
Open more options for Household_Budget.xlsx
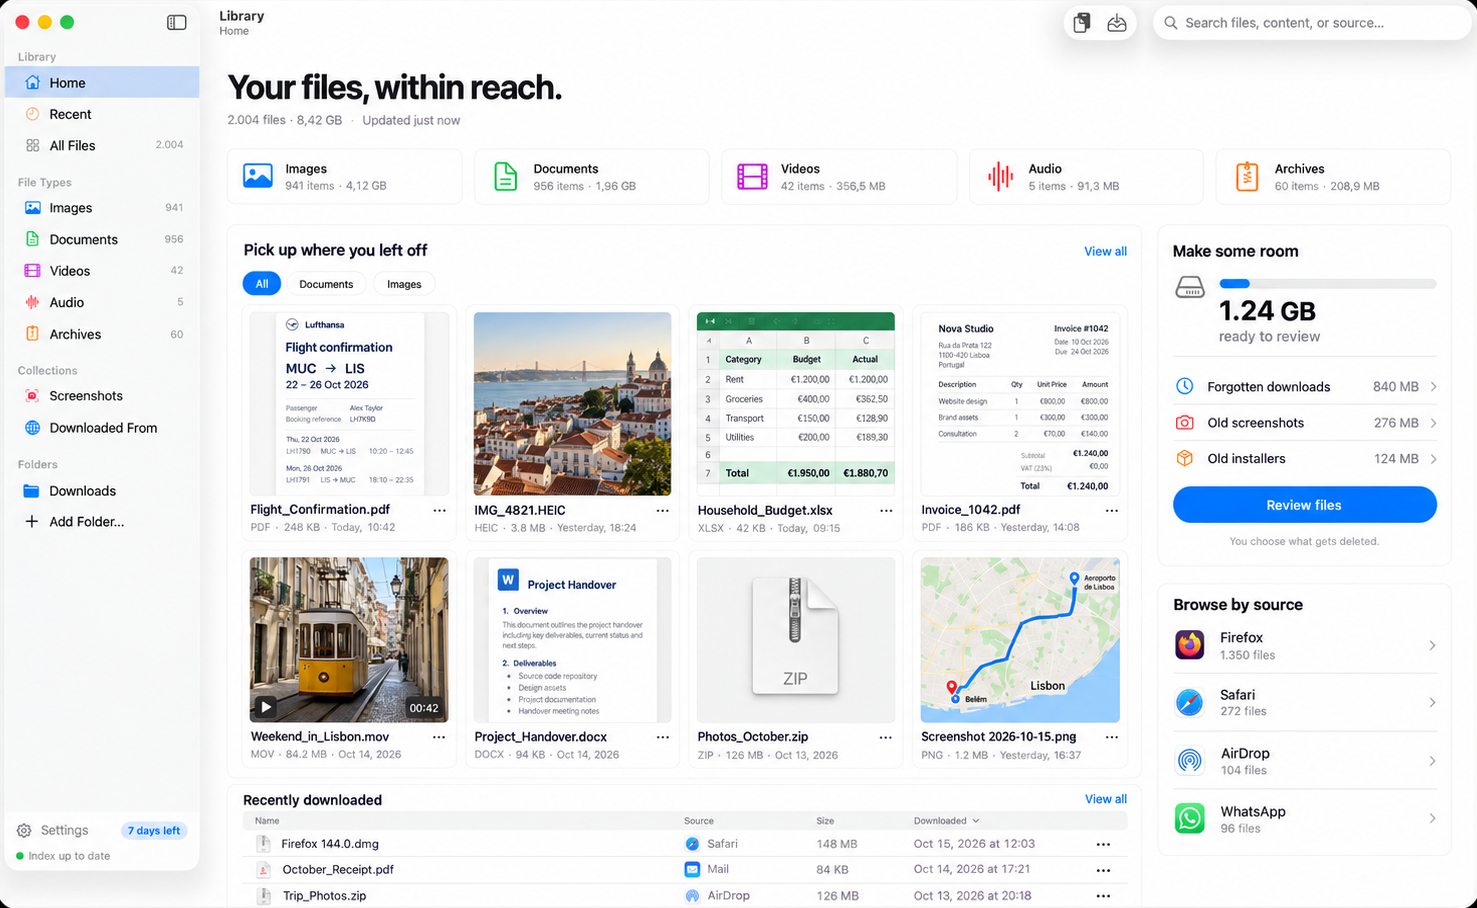coord(886,510)
